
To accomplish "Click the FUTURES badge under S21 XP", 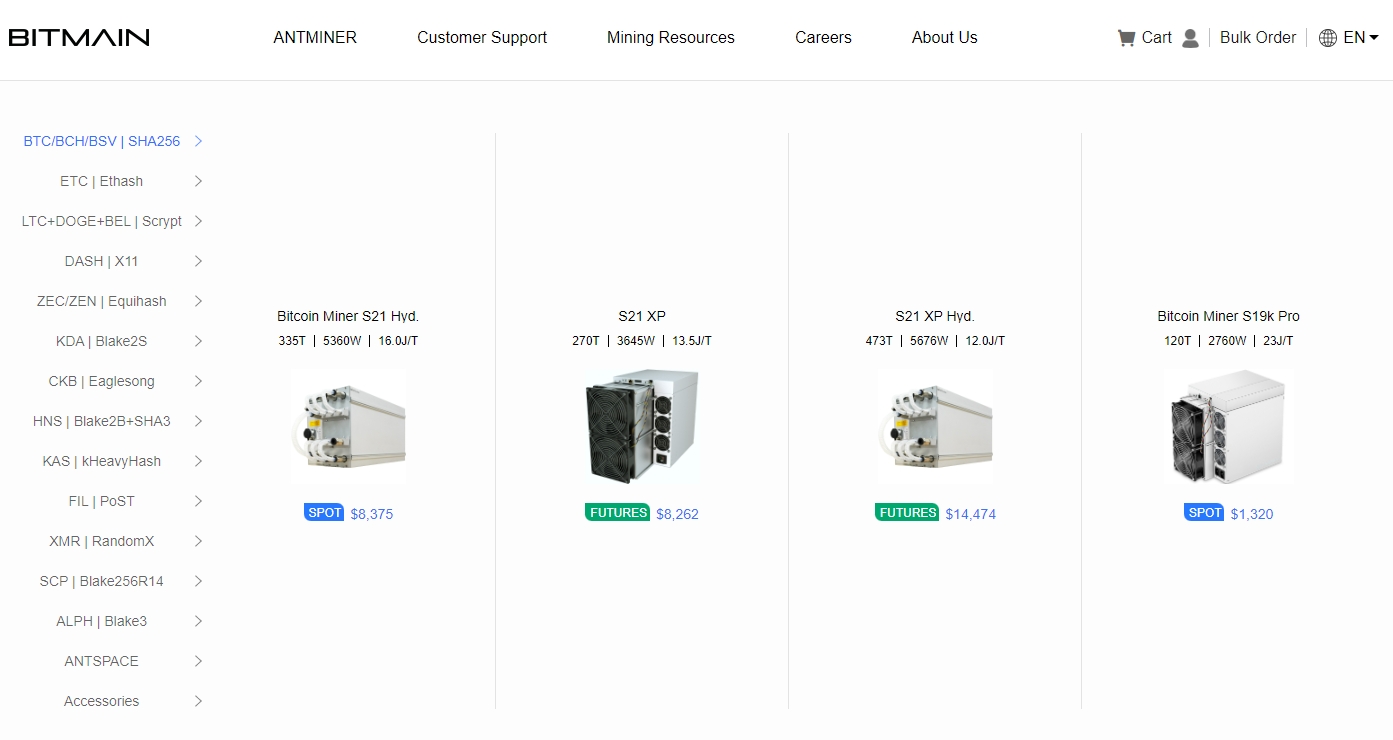I will click(618, 513).
